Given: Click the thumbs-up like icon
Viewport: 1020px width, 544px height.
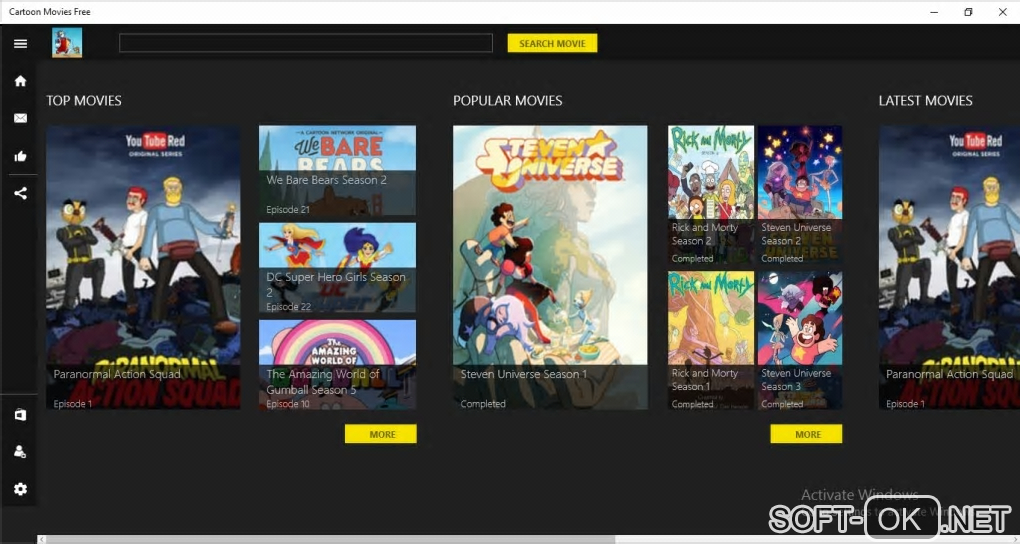Looking at the screenshot, I should pos(20,156).
